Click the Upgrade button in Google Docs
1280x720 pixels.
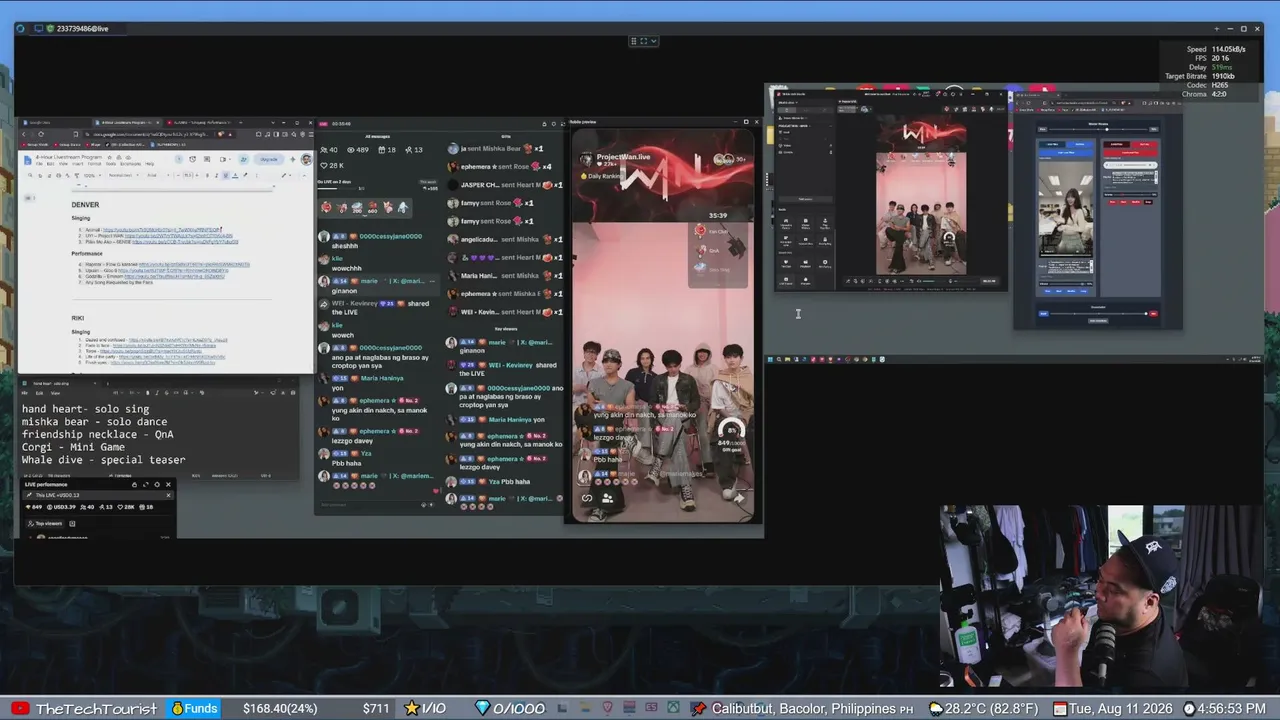pyautogui.click(x=269, y=159)
